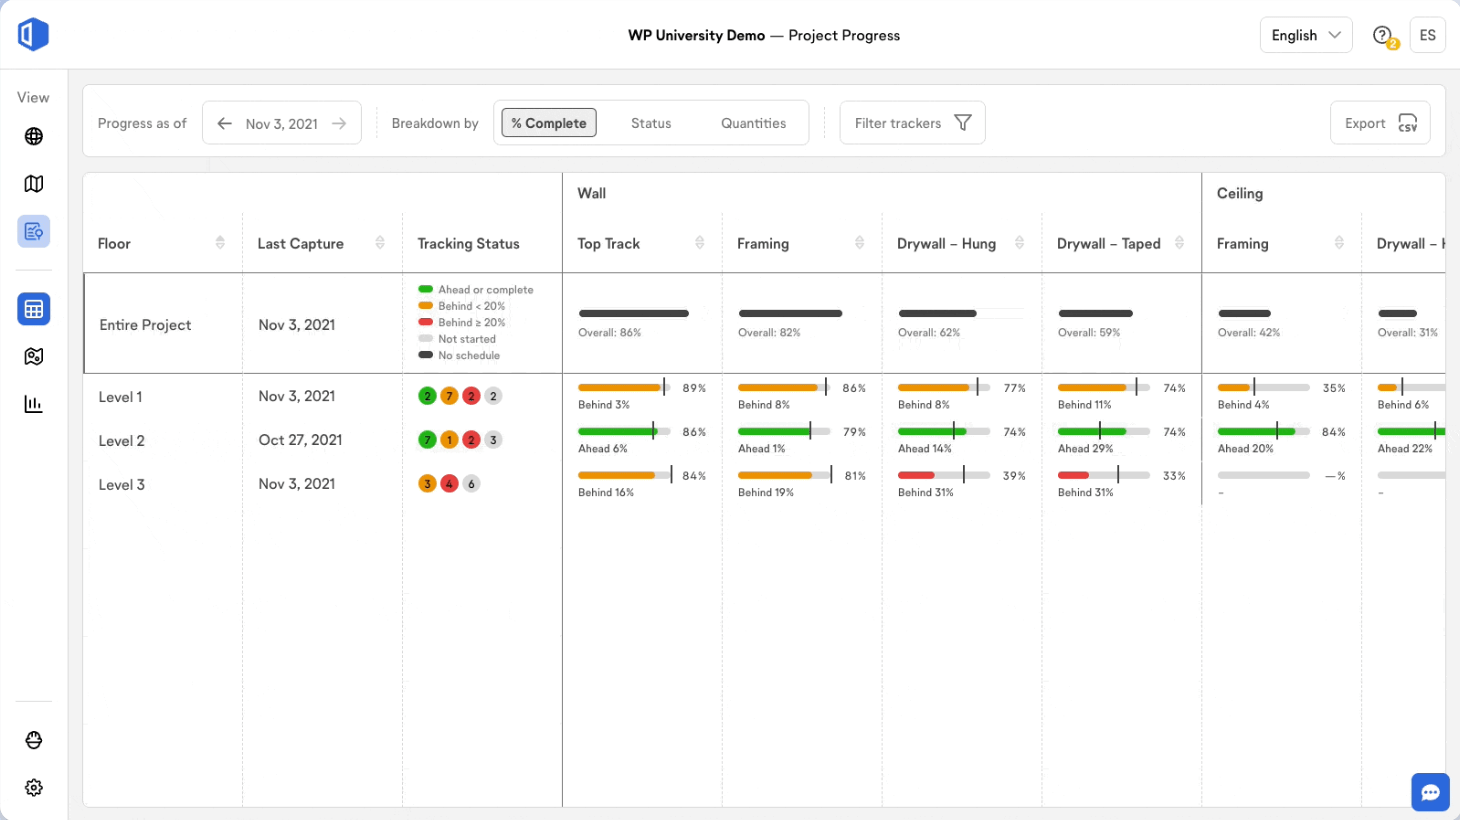1460x820 pixels.
Task: Open the folded map view icon
Action: (x=34, y=184)
